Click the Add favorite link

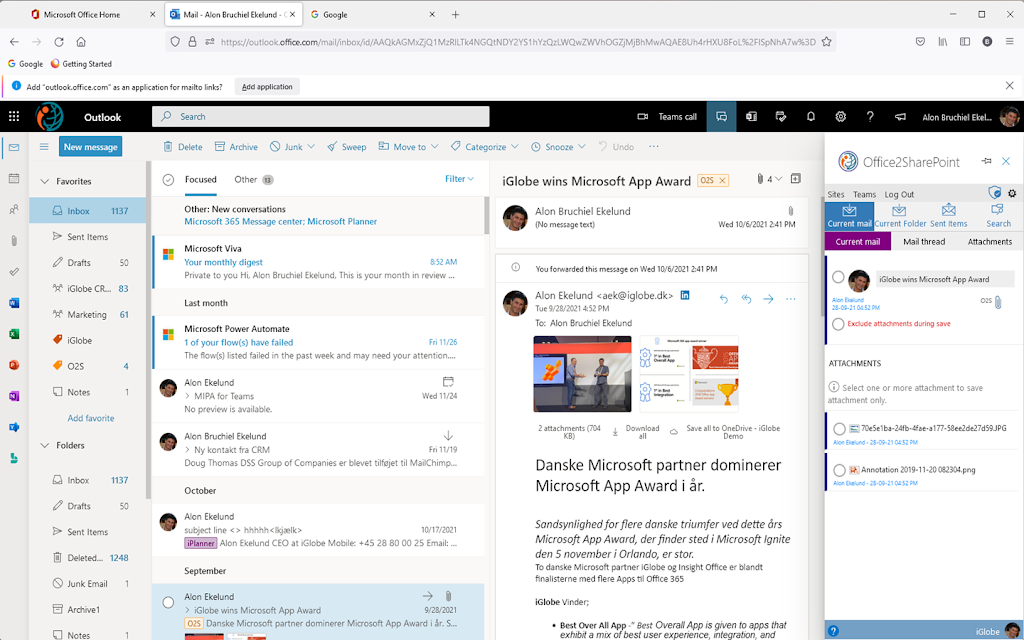click(91, 418)
